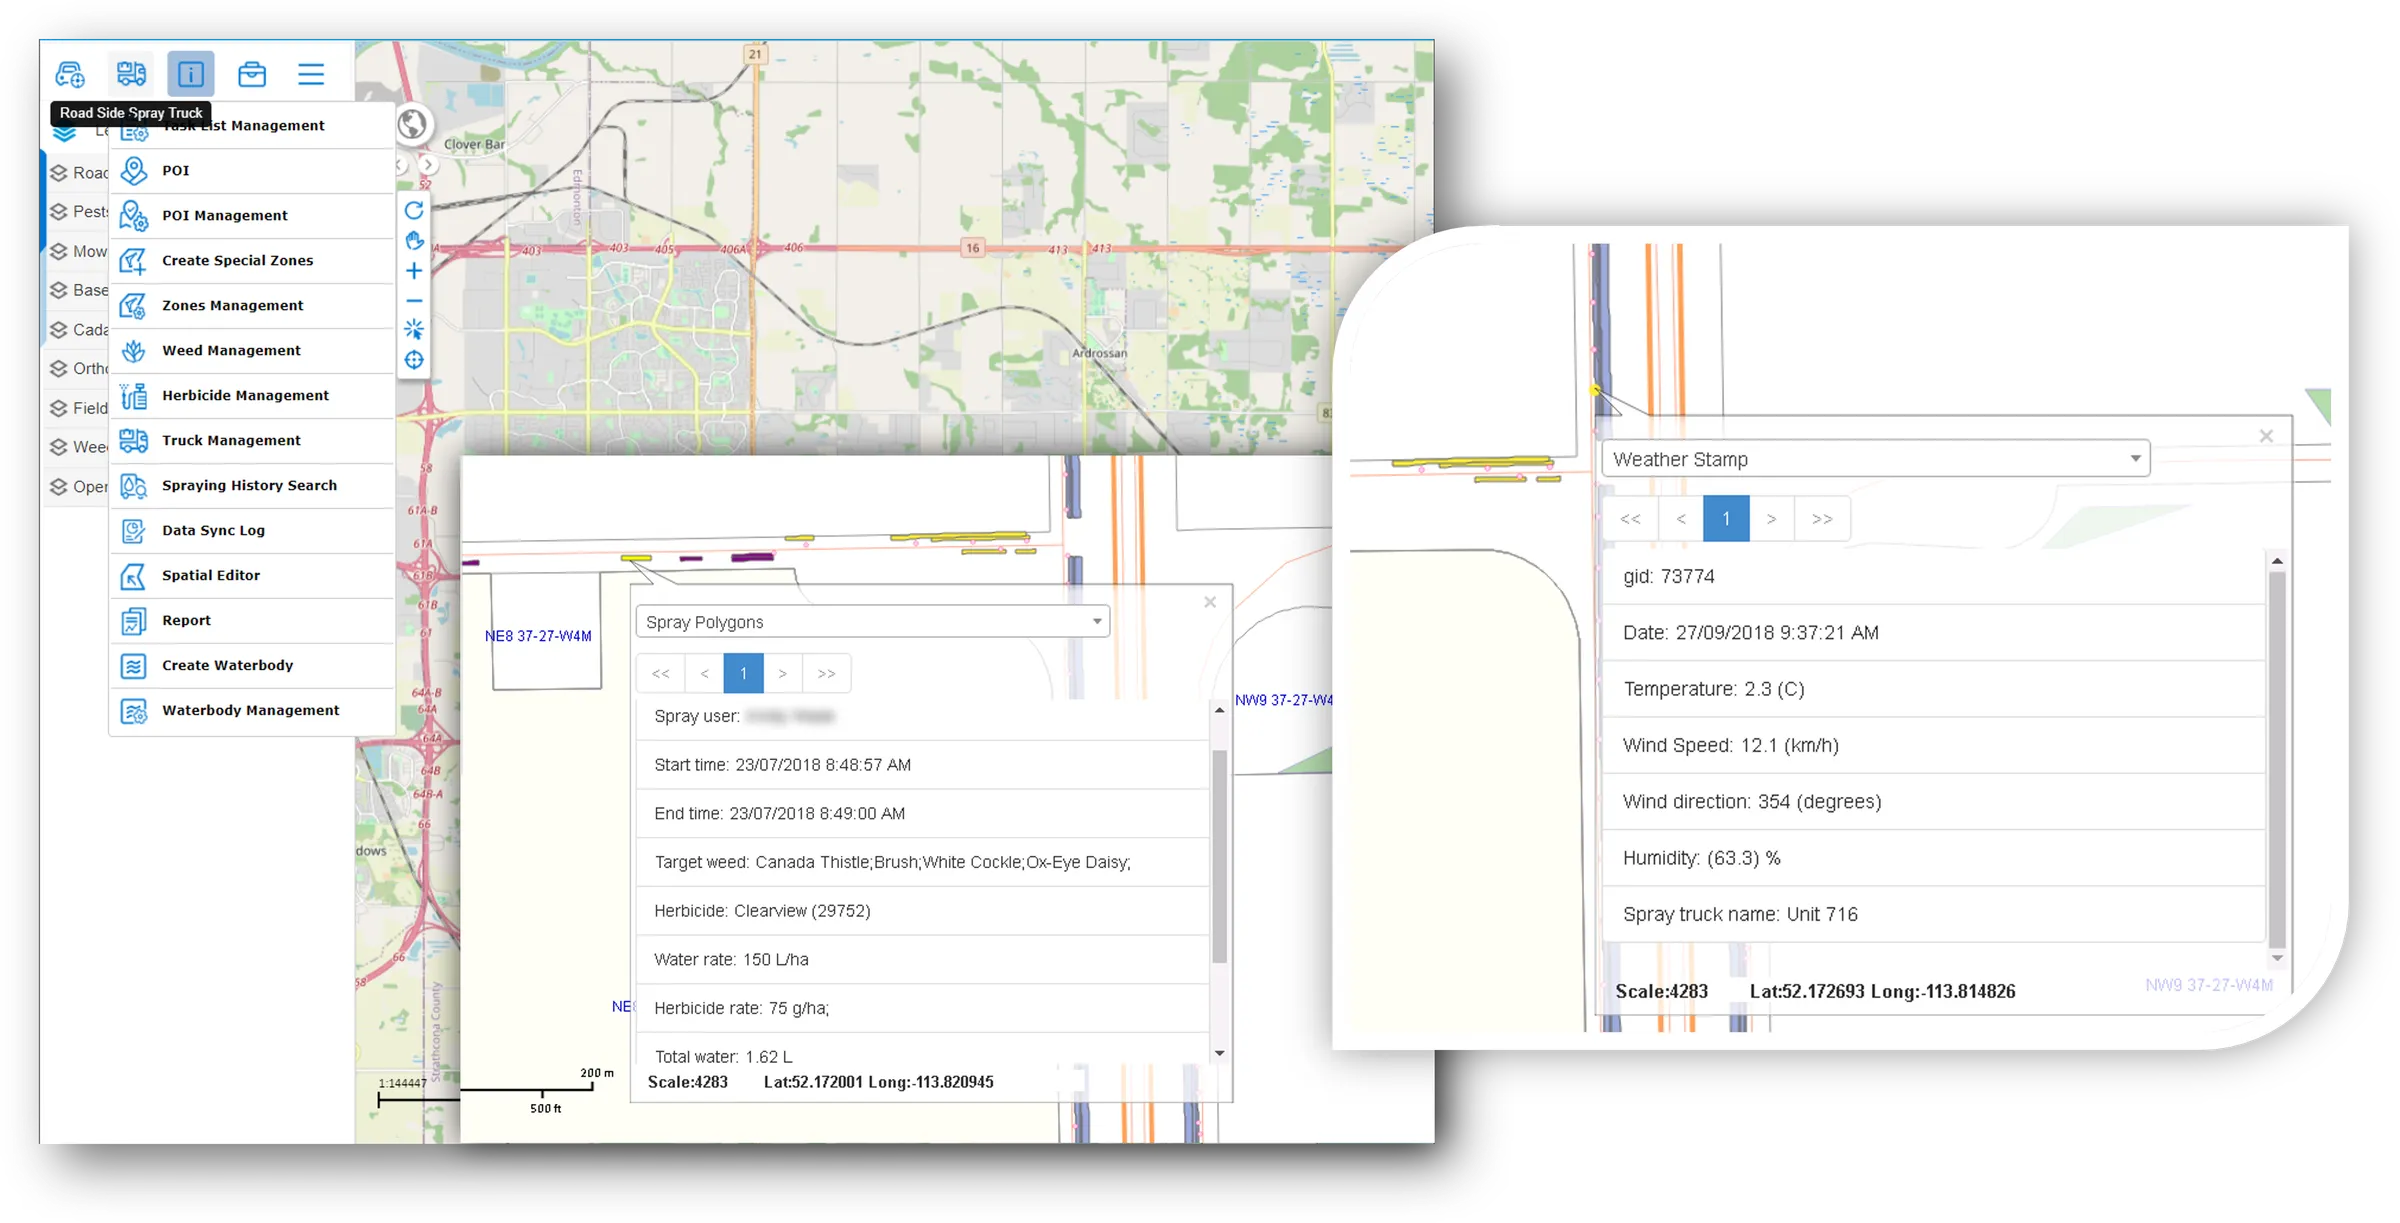The width and height of the screenshot is (2400, 1223).
Task: Close the Spray Polygons popup
Action: [1210, 602]
